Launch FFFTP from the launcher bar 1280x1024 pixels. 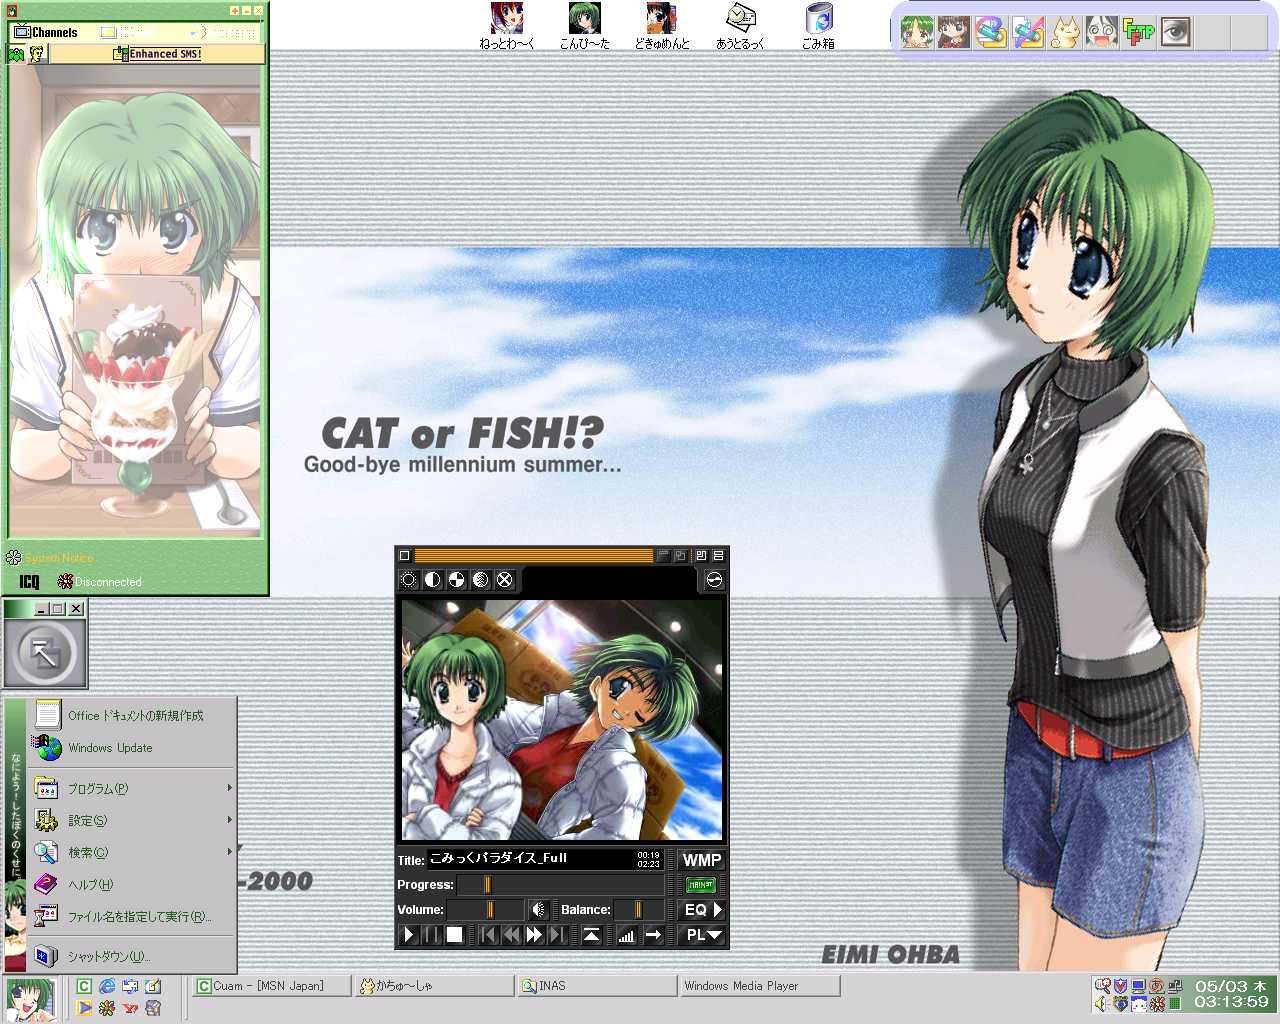pyautogui.click(x=1139, y=32)
